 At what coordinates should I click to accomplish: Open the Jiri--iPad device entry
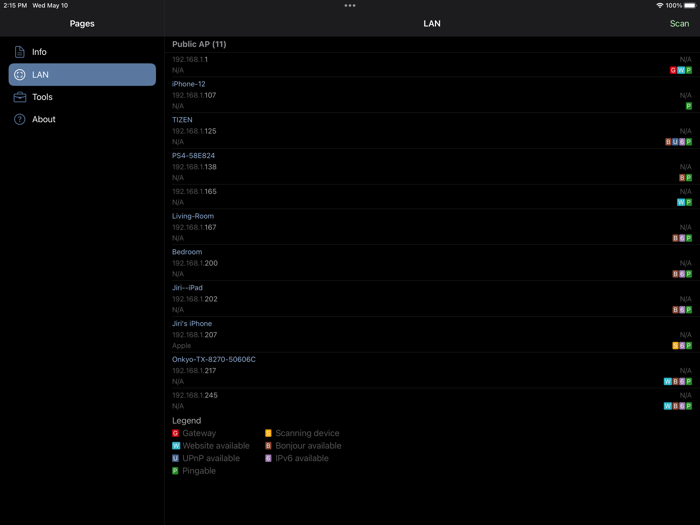(432, 299)
